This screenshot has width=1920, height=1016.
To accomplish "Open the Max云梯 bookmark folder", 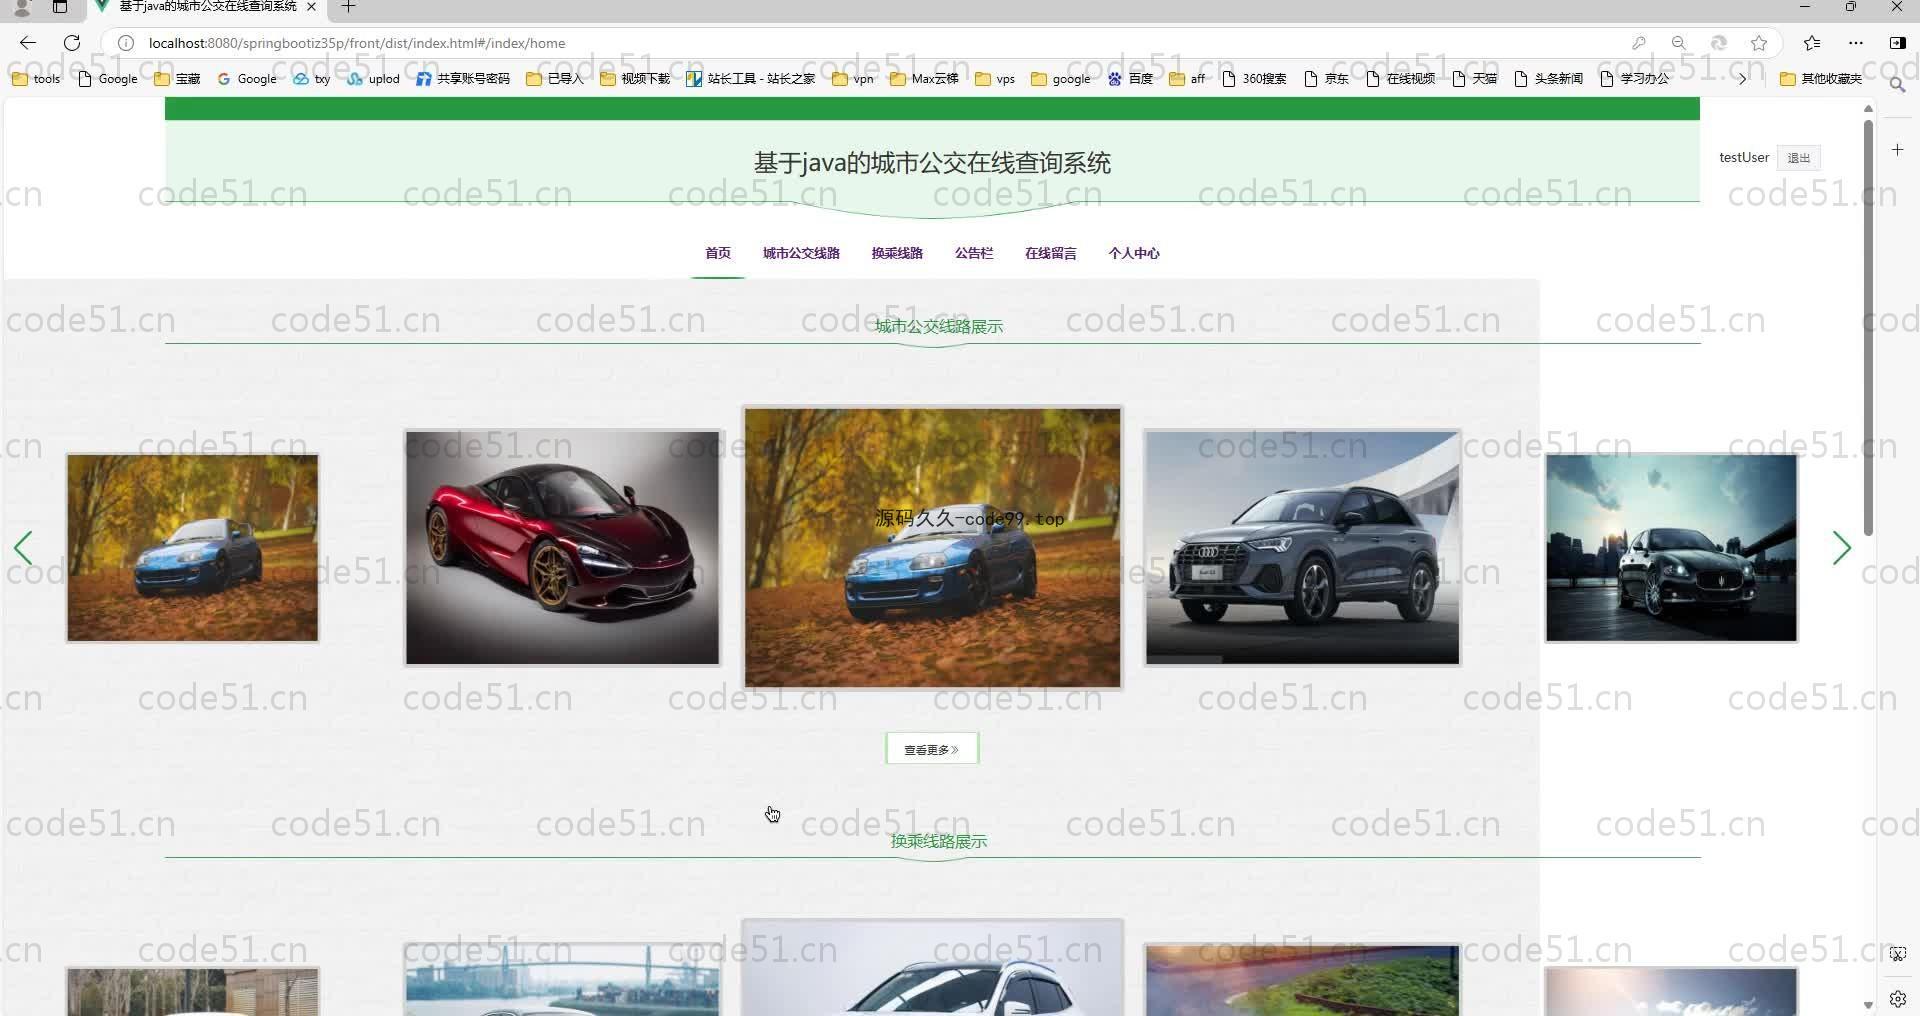I will [924, 79].
